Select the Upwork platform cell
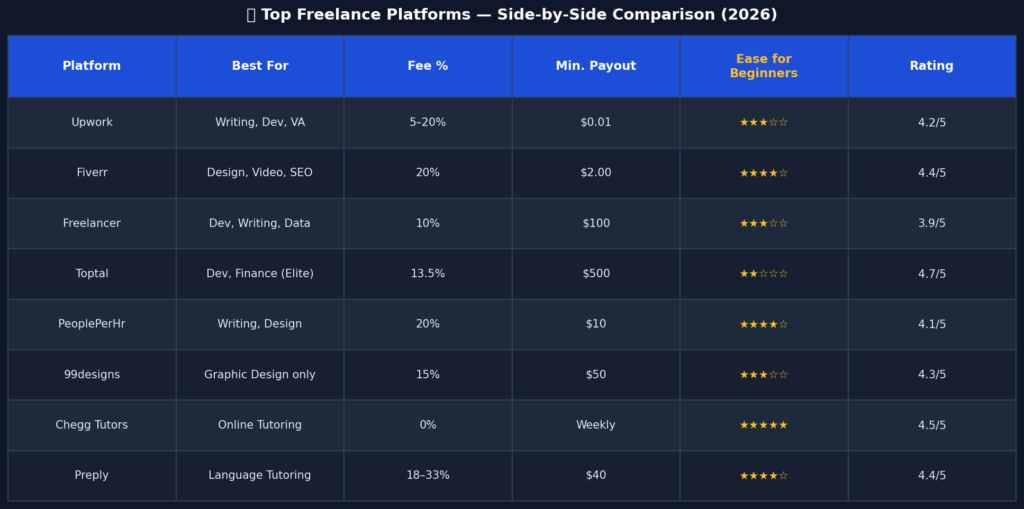Viewport: 1024px width, 509px height. 92,122
